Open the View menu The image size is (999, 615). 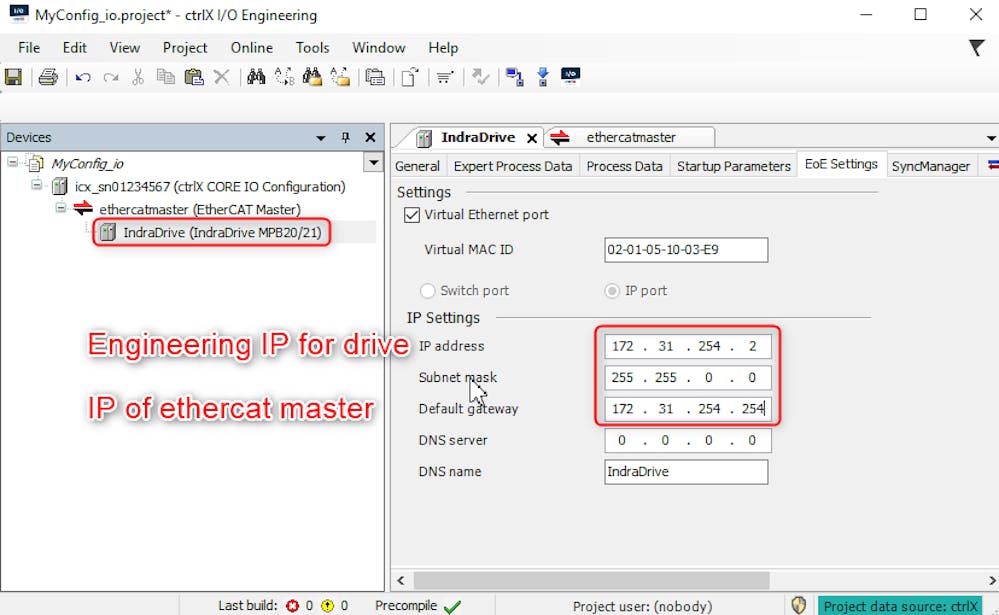(124, 48)
